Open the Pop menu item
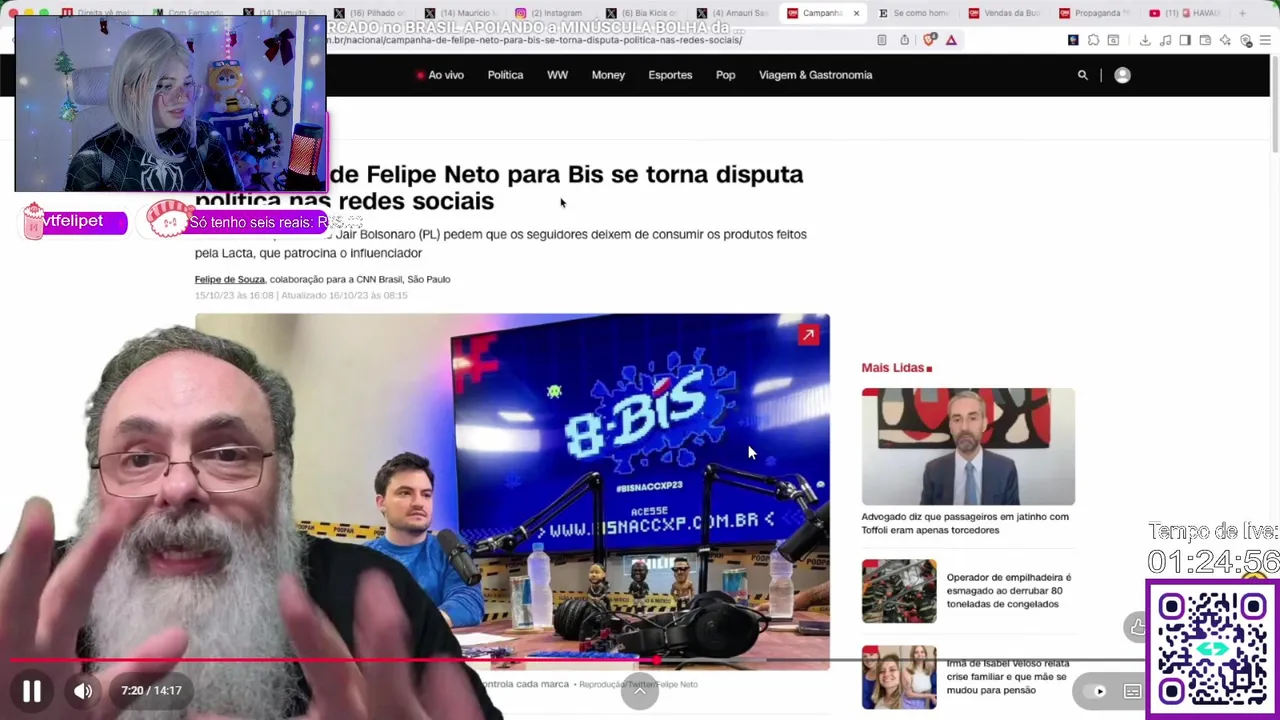The width and height of the screenshot is (1280, 720). coord(725,75)
